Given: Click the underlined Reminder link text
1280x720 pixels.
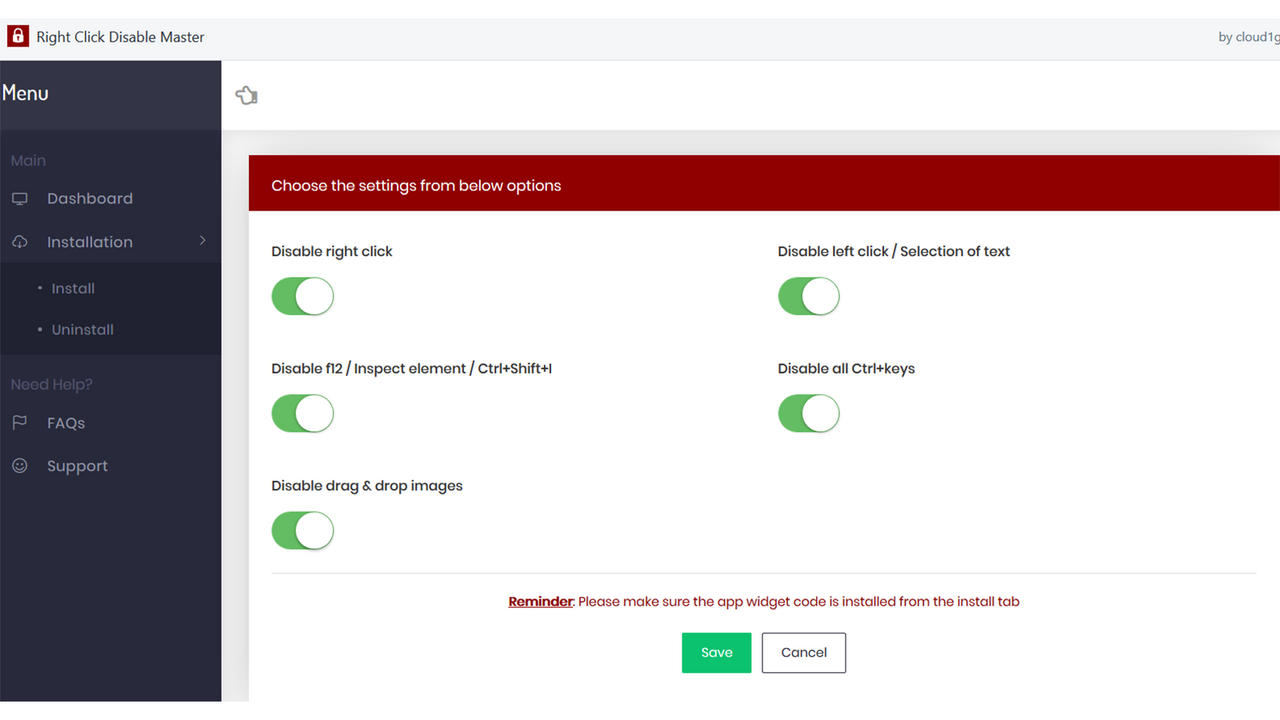Looking at the screenshot, I should tap(541, 602).
